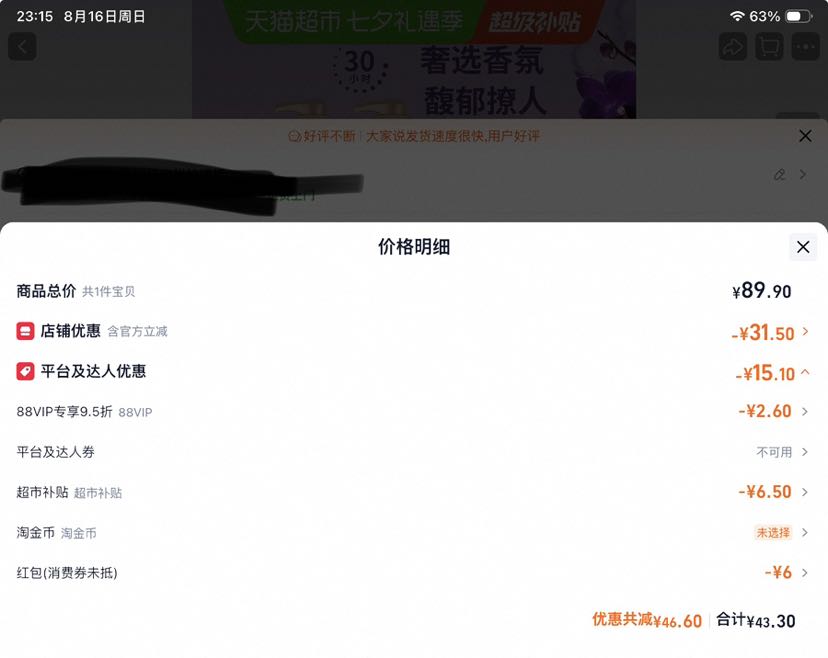Tap 88VIP专享9.5折 row label

tap(64, 411)
